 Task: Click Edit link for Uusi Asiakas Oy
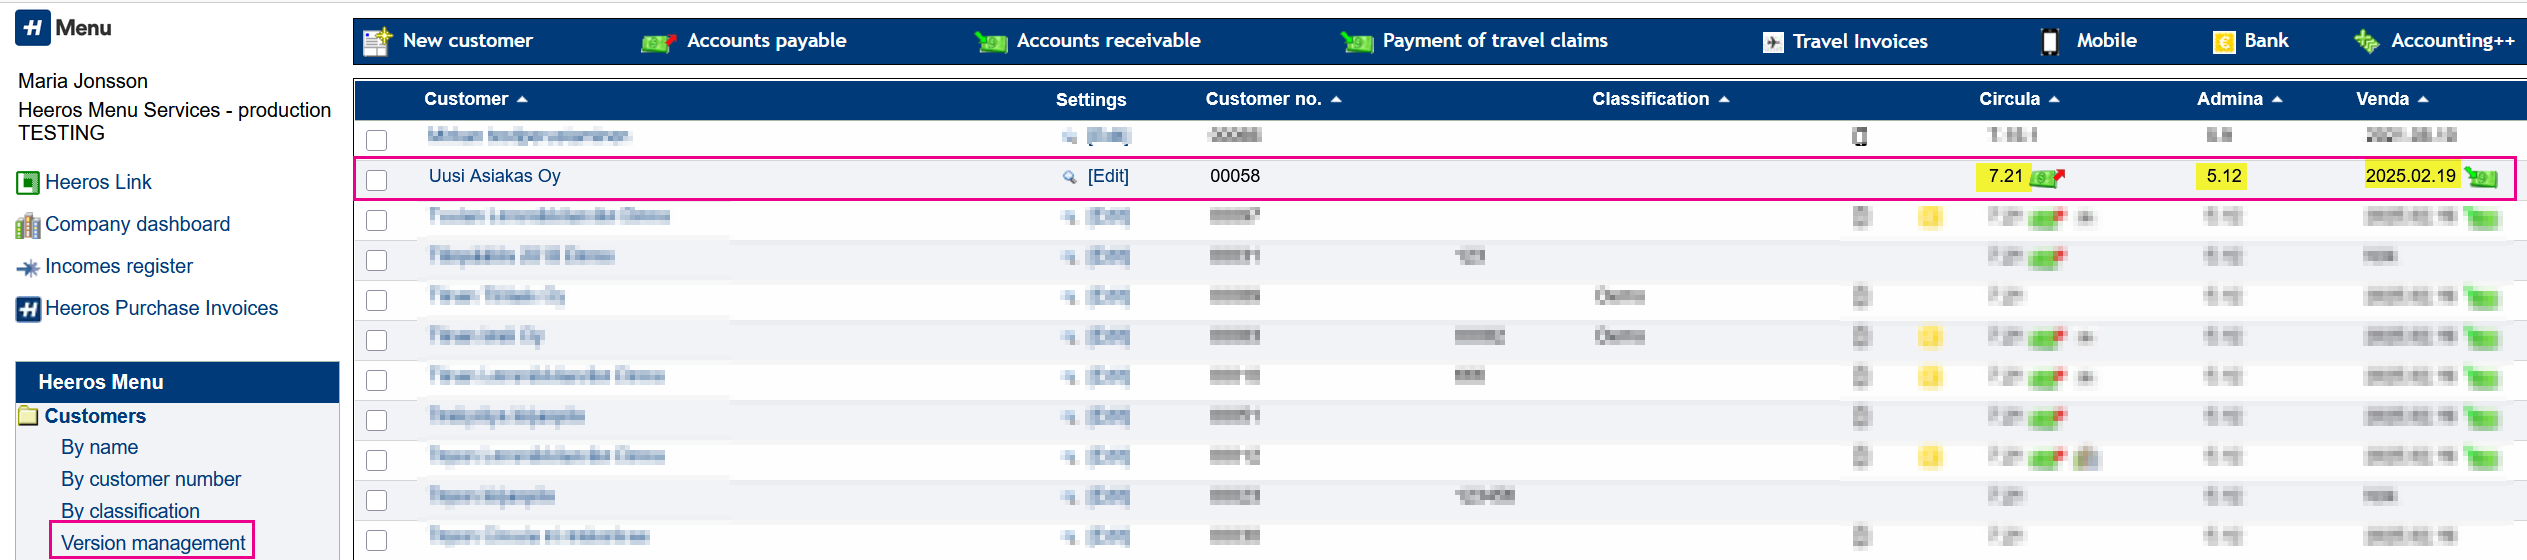pyautogui.click(x=1108, y=176)
